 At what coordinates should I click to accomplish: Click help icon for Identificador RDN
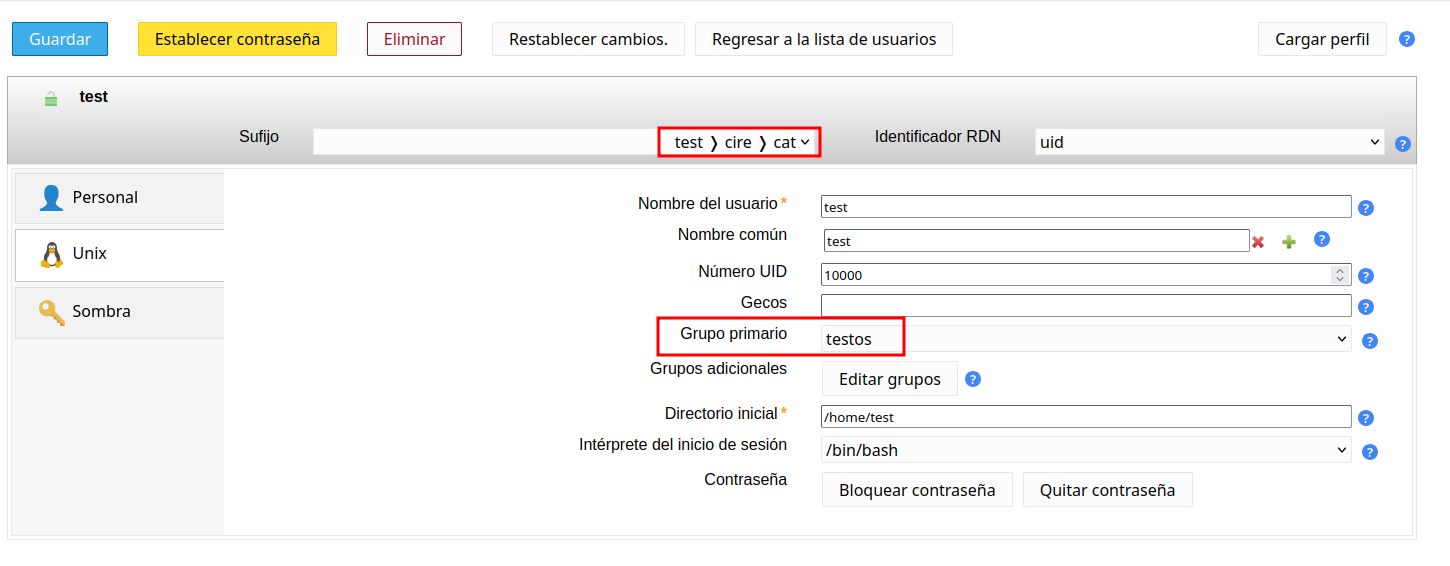click(x=1403, y=144)
